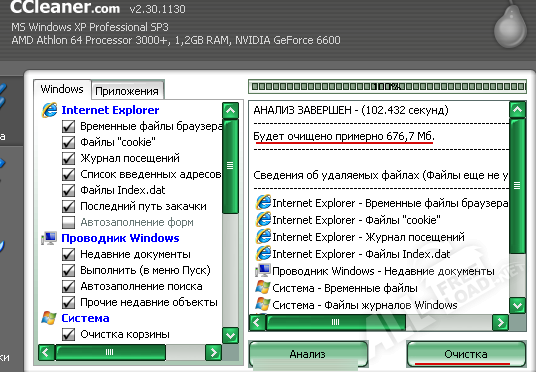Uncheck 'Временные файлы браузера' checkbox
536x372 pixels.
tap(68, 126)
